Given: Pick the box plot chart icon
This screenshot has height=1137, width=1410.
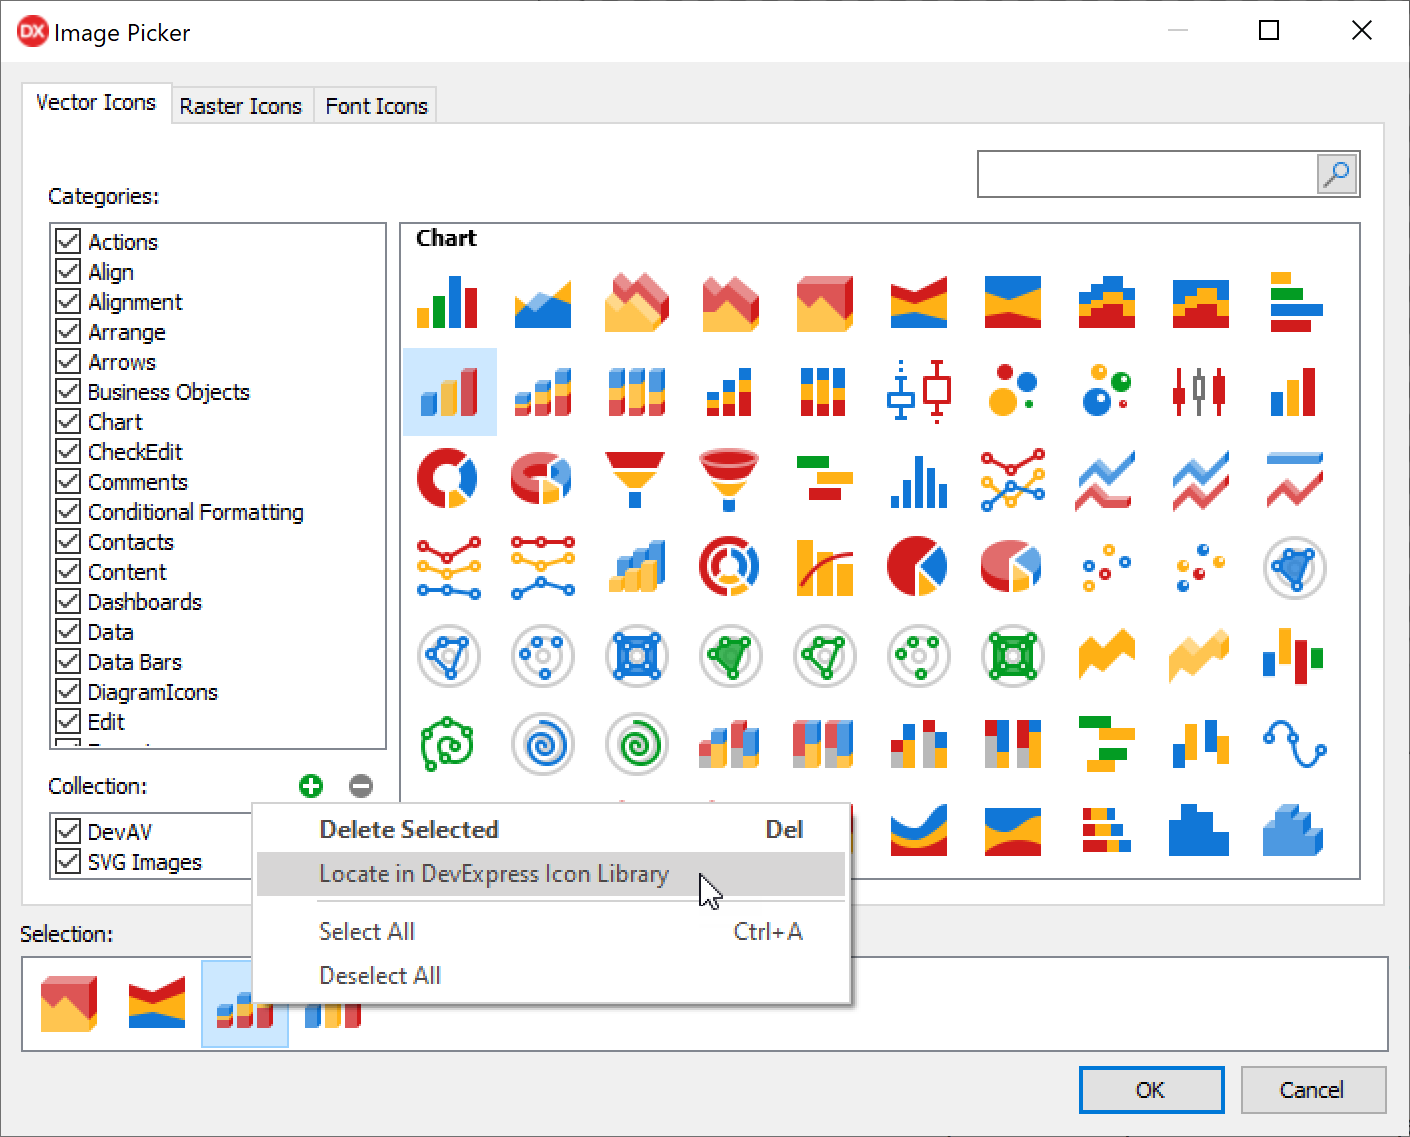Looking at the screenshot, I should [x=918, y=391].
